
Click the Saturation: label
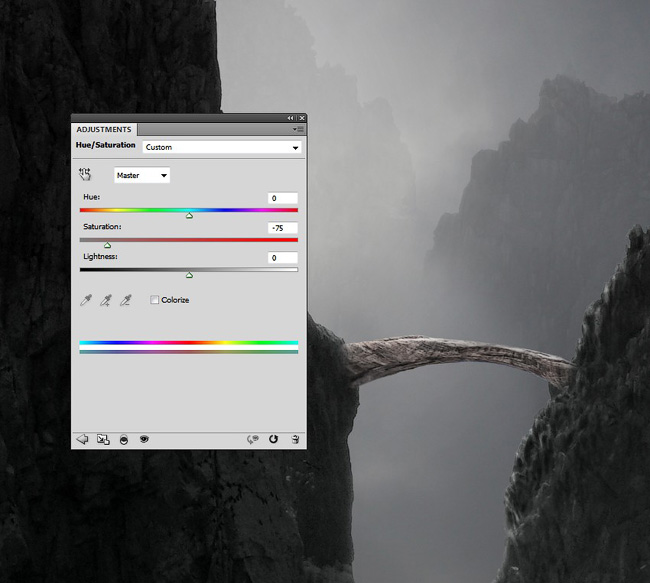(102, 226)
